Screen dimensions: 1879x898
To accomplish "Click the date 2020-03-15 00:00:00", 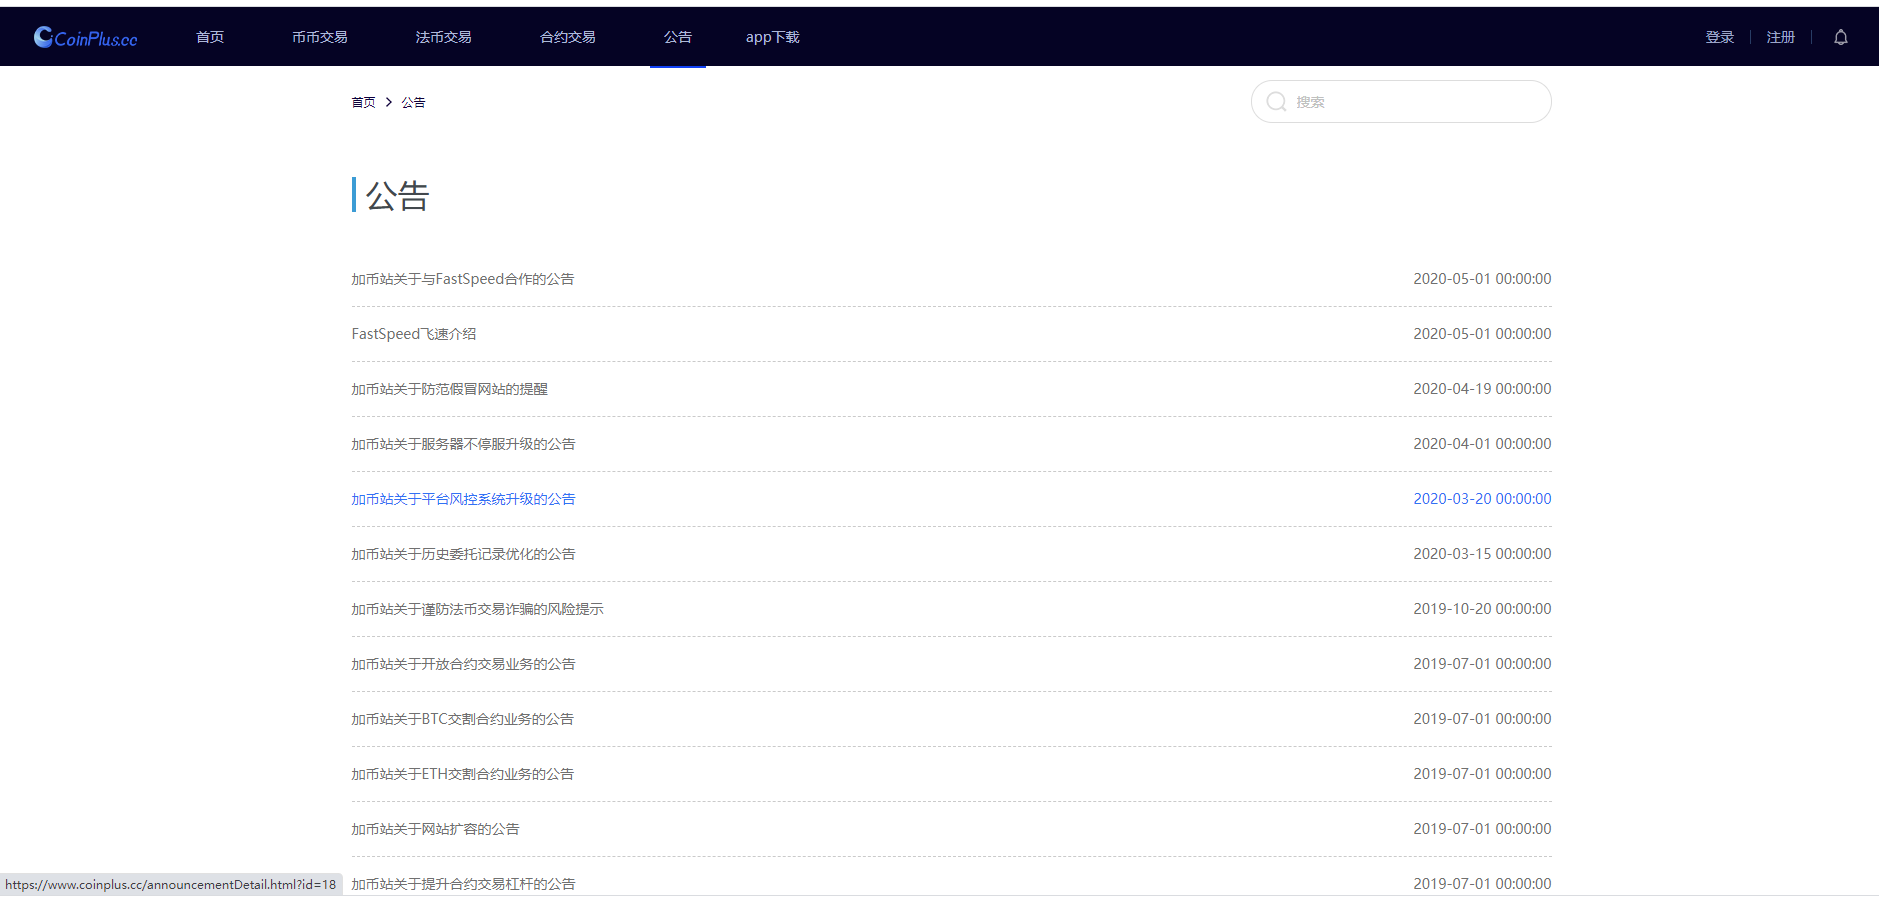I will tap(1482, 554).
